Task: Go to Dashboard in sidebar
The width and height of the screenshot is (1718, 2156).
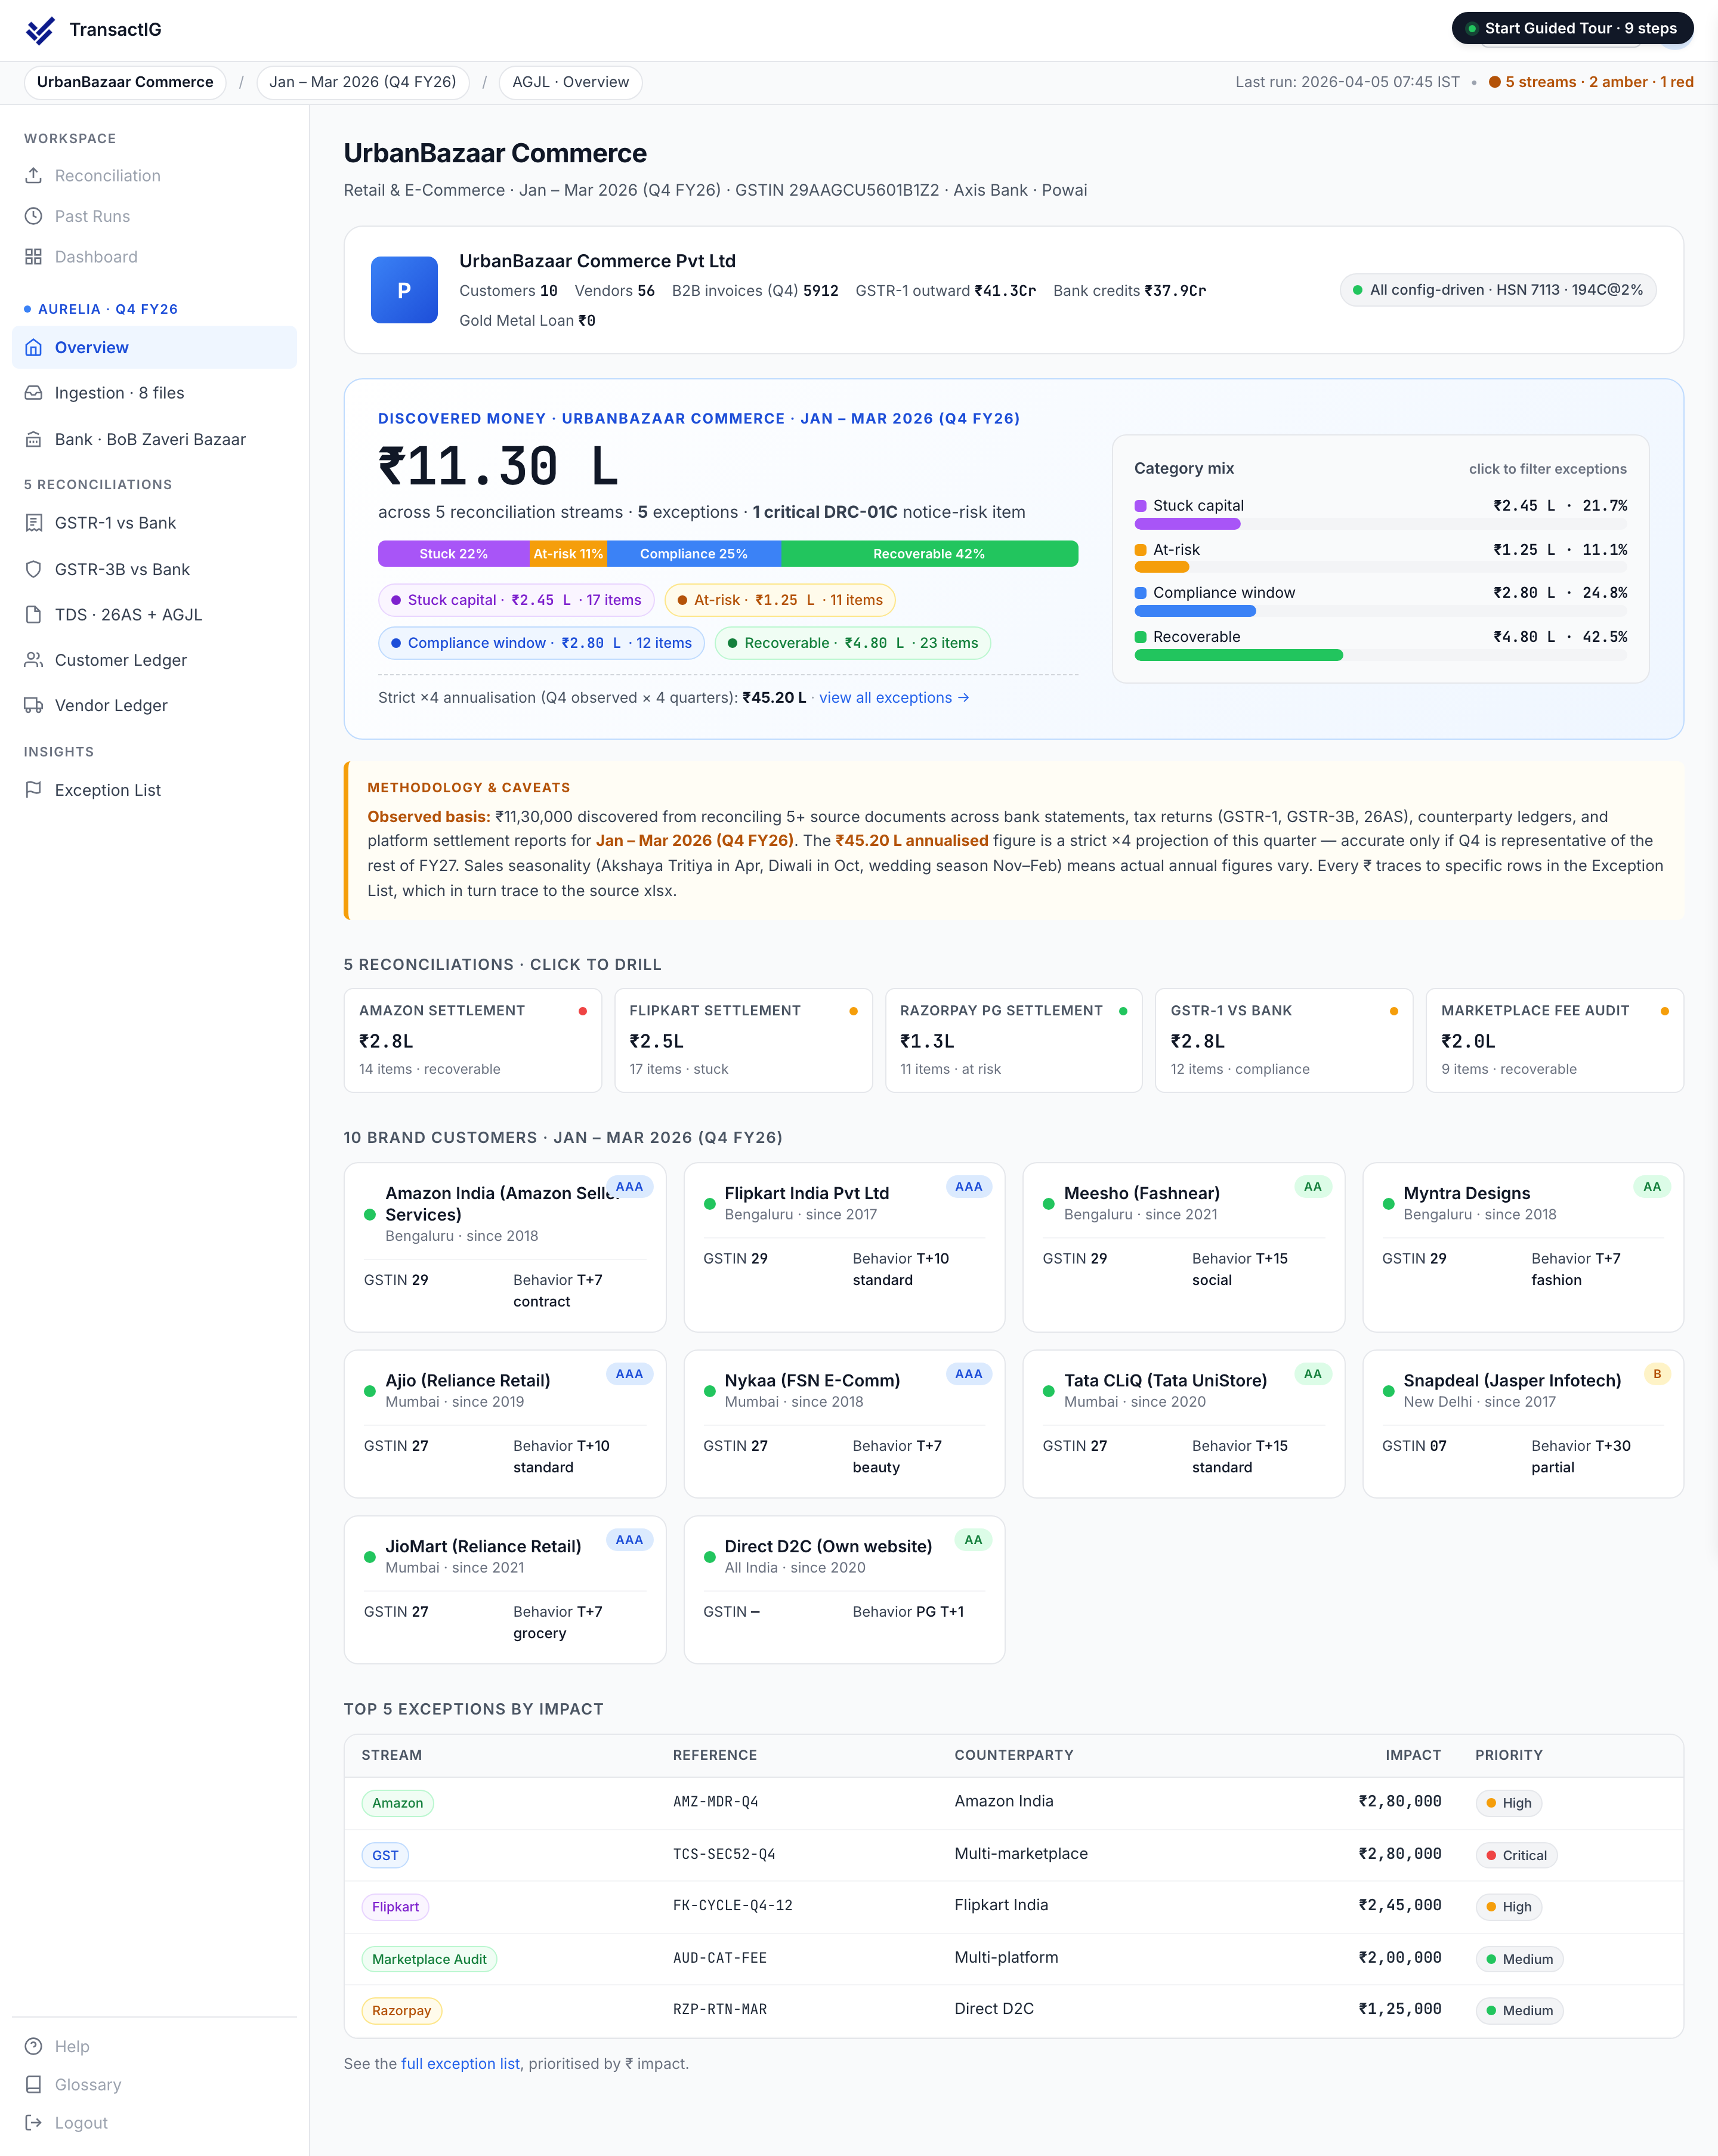Action: tap(155, 257)
